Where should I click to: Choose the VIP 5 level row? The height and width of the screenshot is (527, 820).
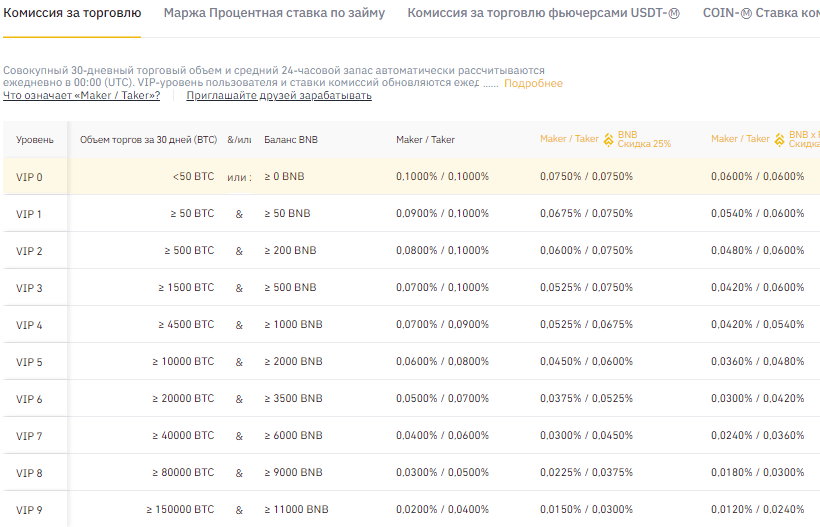click(412, 361)
